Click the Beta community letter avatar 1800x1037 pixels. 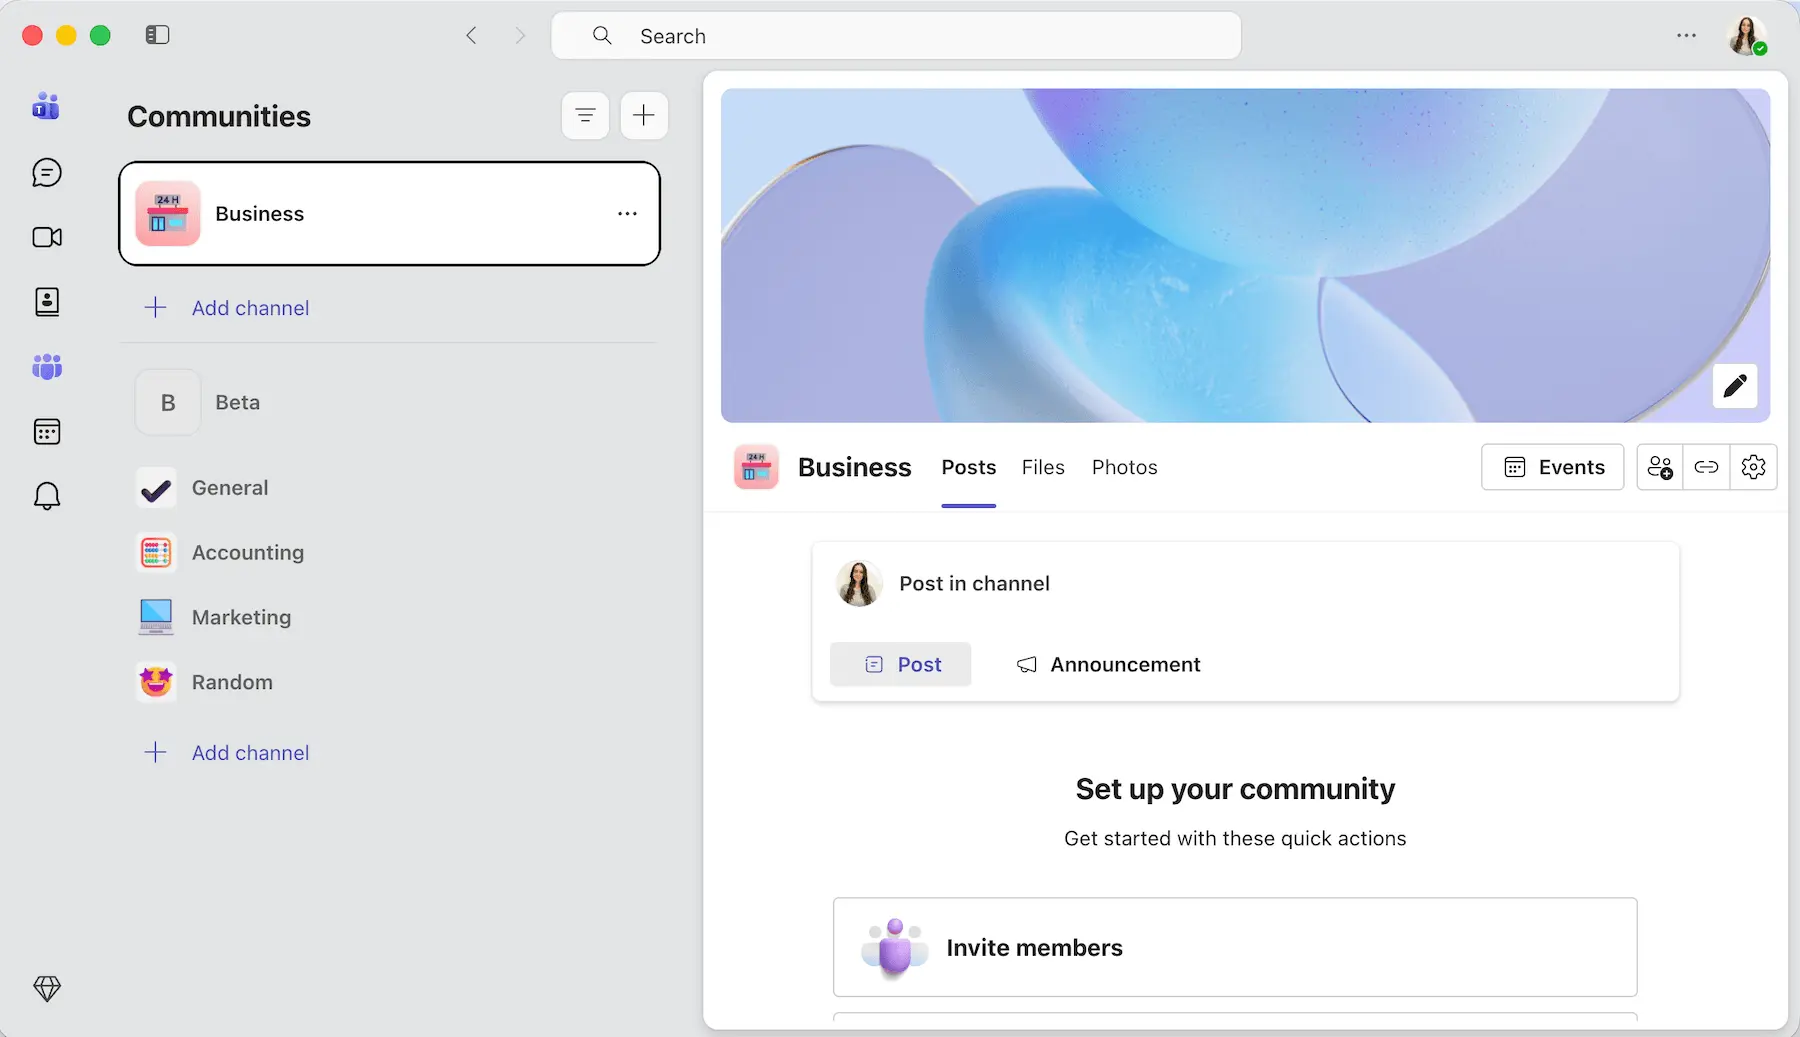point(168,402)
